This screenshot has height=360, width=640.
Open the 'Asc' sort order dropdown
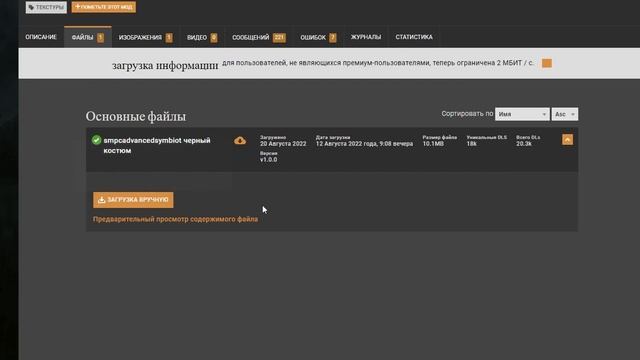pyautogui.click(x=565, y=114)
